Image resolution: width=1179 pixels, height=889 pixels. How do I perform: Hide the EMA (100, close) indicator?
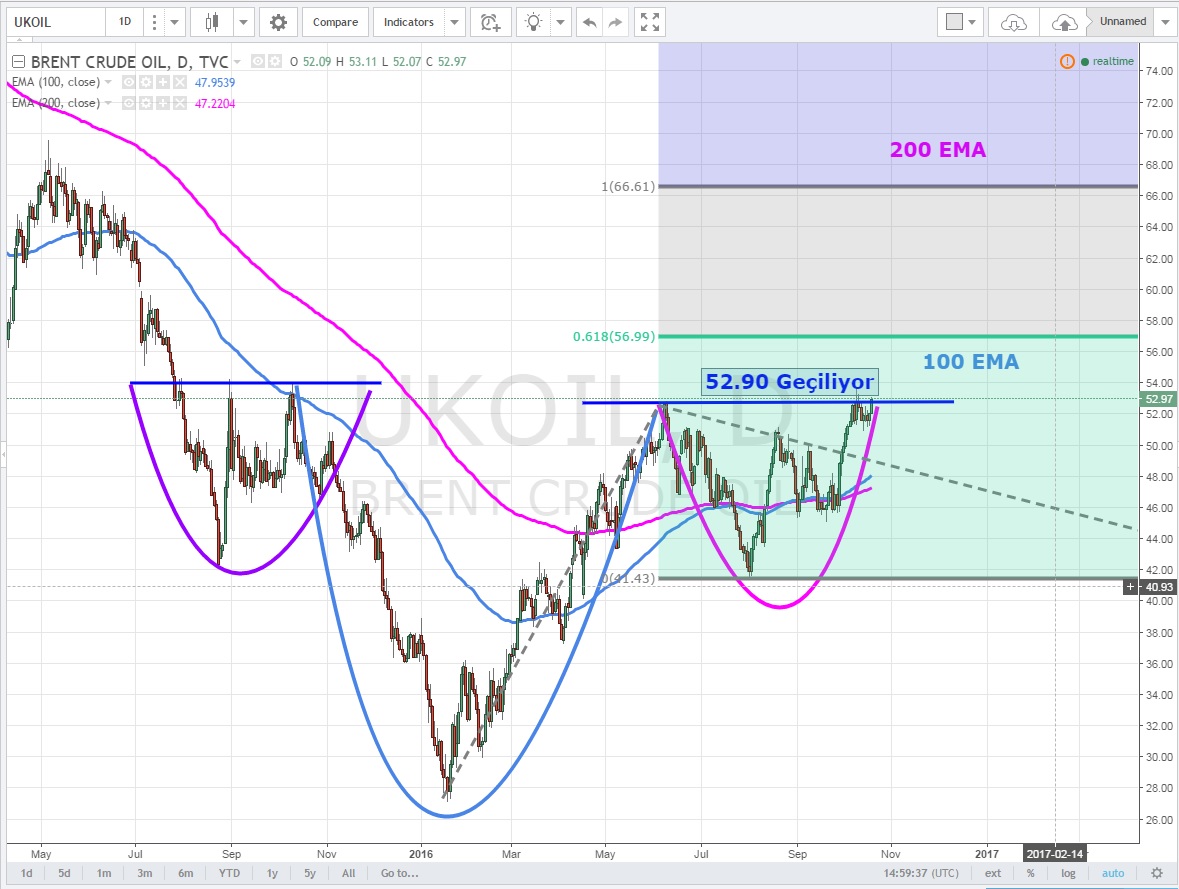click(128, 82)
